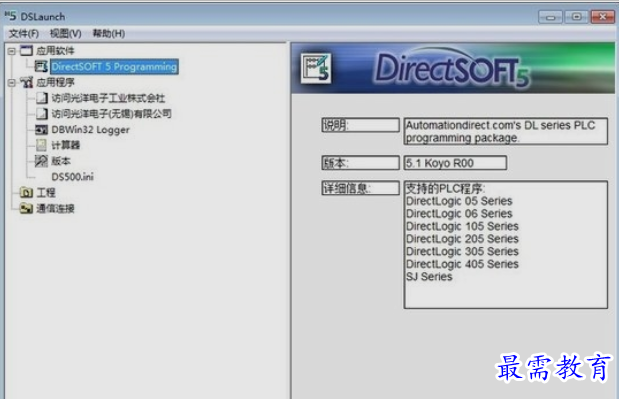This screenshot has height=399, width=619.
Task: Select the 应用程序 root label
Action: click(55, 82)
